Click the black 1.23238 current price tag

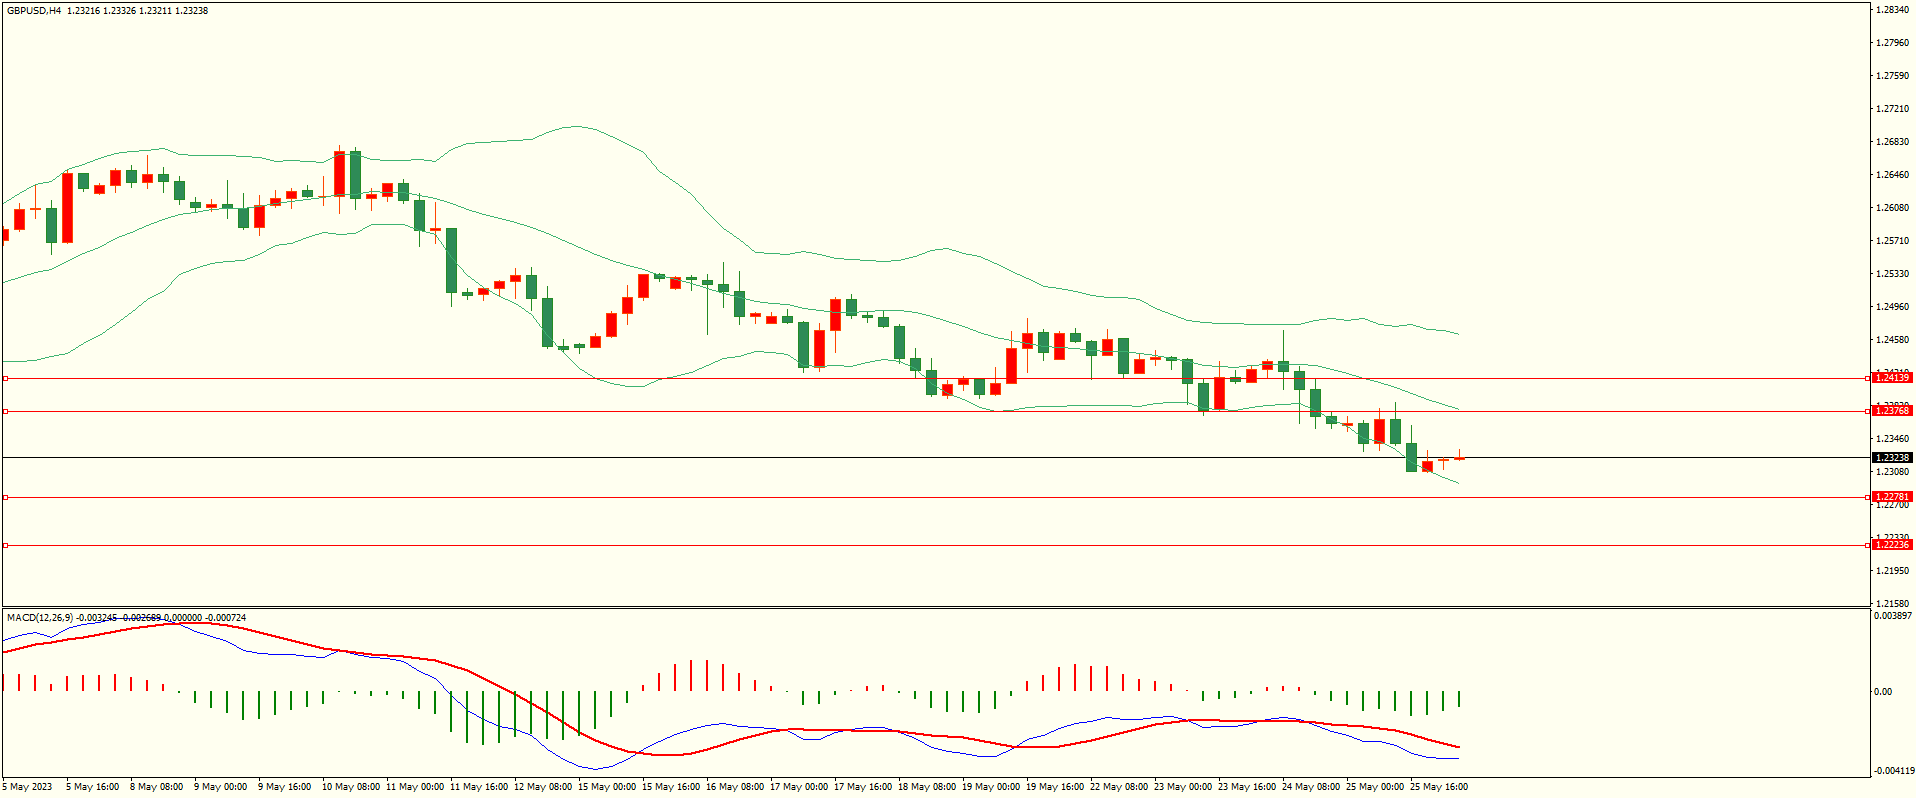[x=1892, y=458]
